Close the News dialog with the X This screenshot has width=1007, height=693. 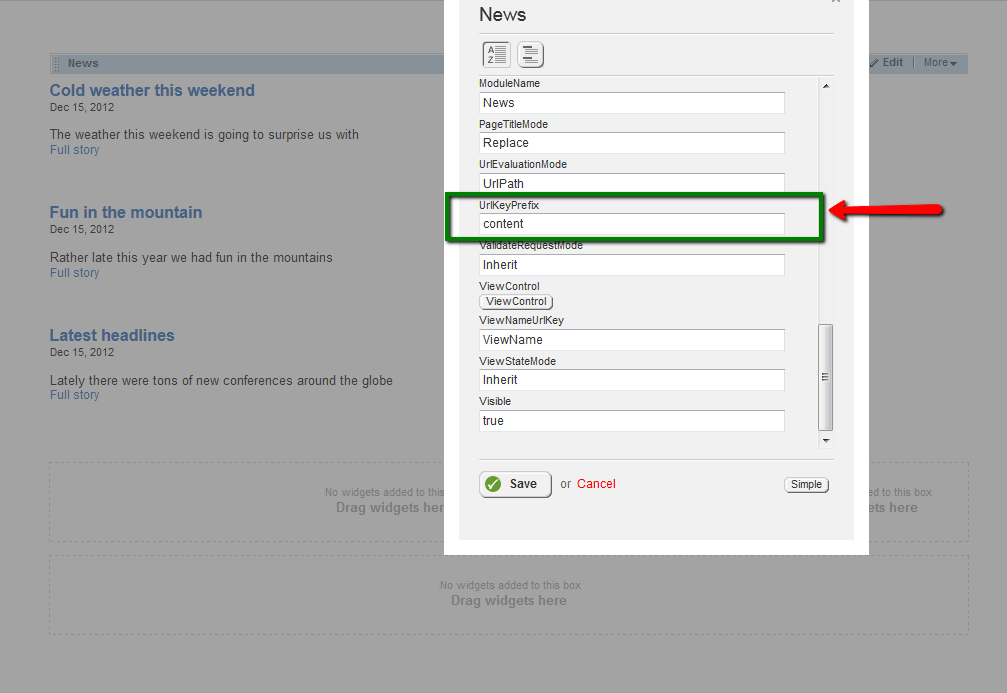(x=836, y=2)
